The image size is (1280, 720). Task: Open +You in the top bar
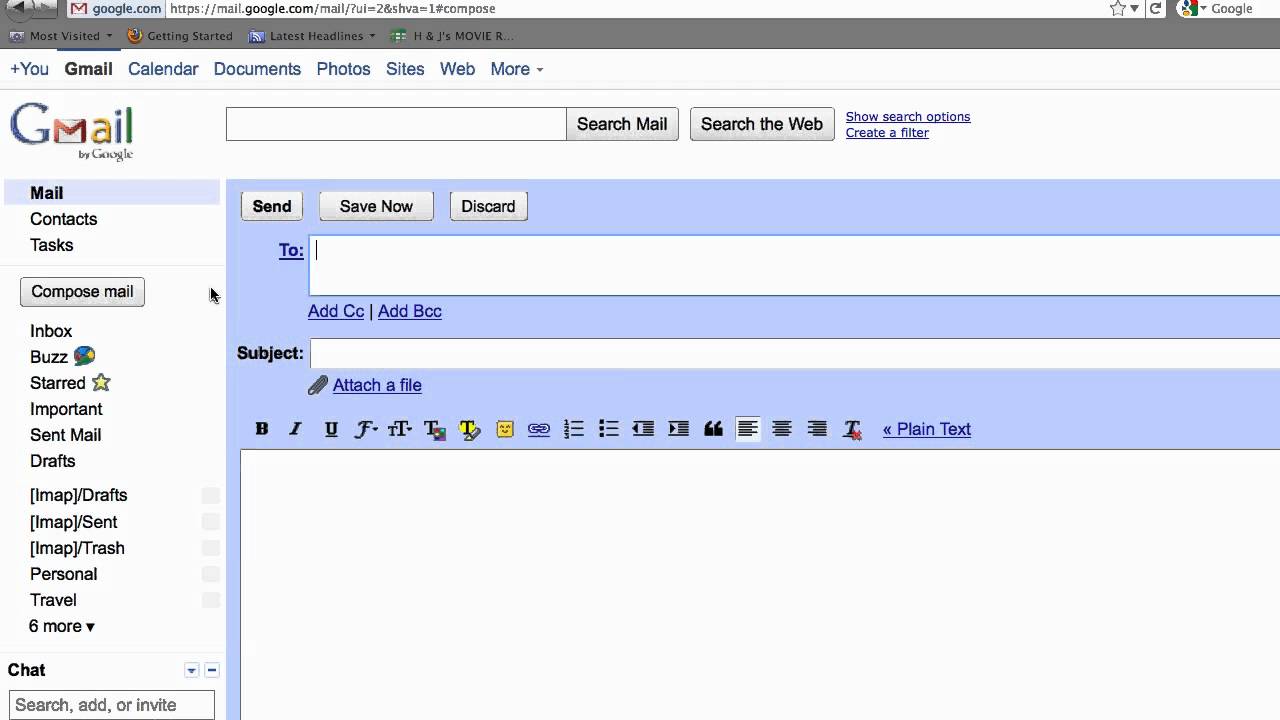(29, 69)
